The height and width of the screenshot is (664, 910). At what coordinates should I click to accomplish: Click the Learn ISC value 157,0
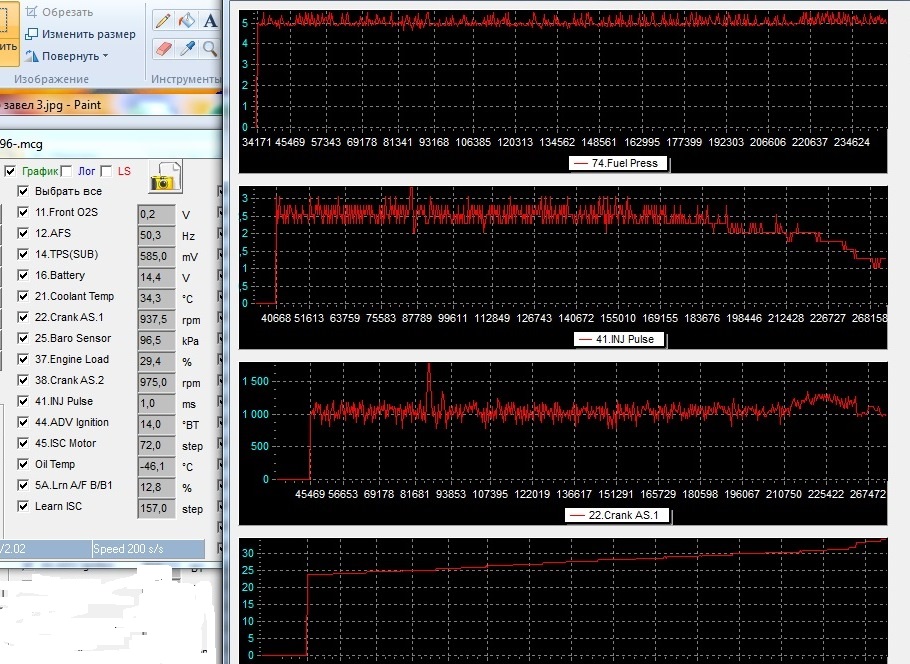coord(156,508)
